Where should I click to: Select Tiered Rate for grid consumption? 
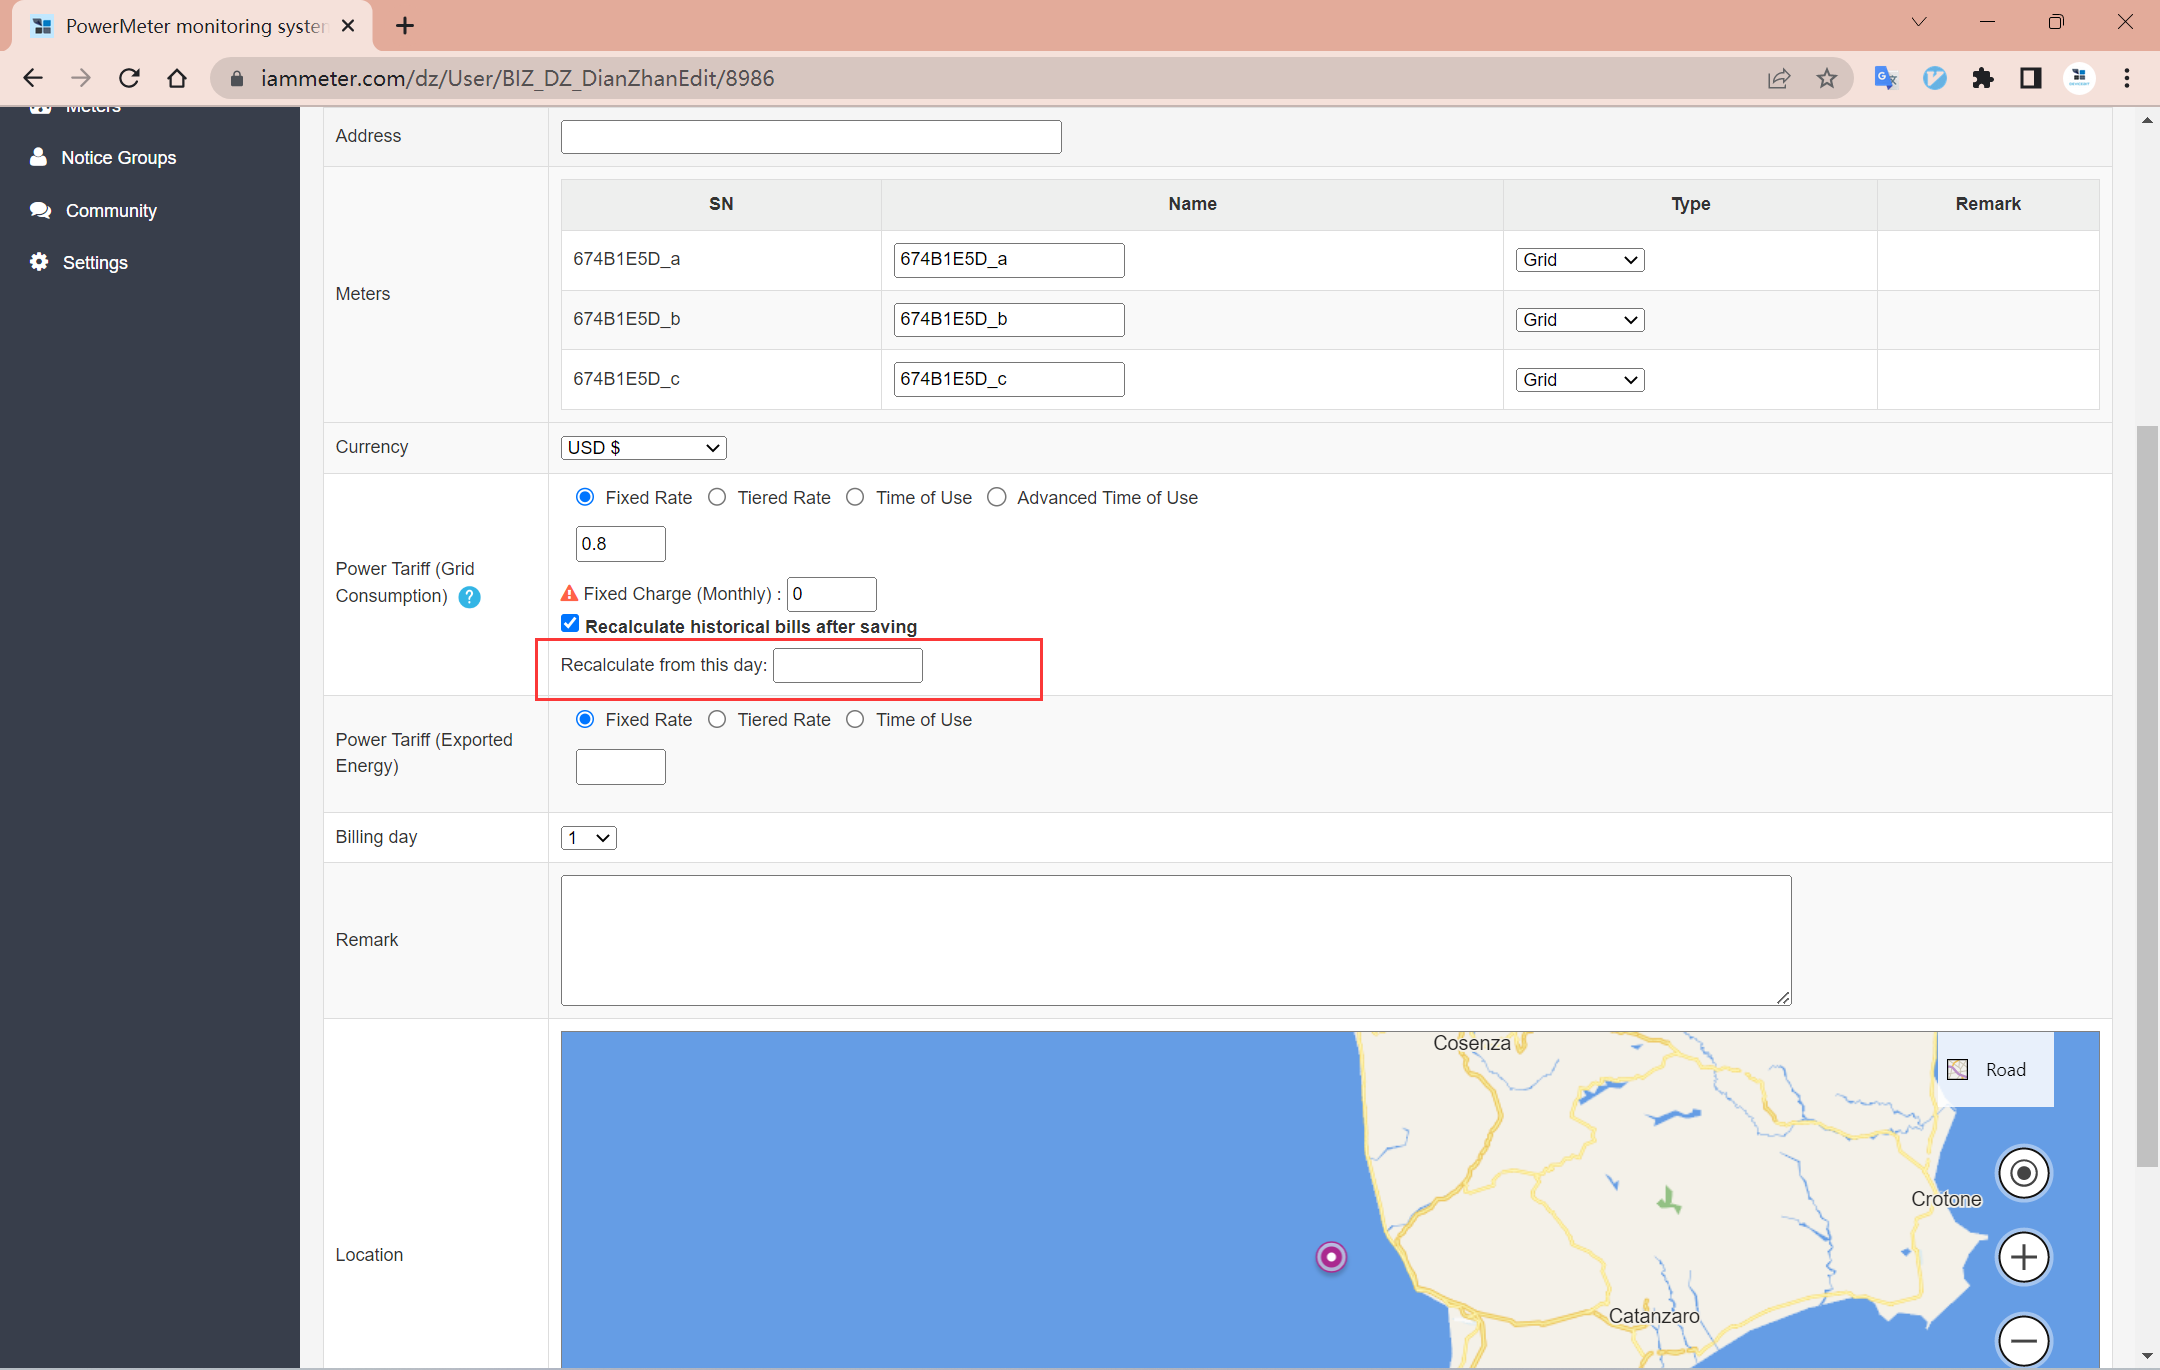pos(717,497)
